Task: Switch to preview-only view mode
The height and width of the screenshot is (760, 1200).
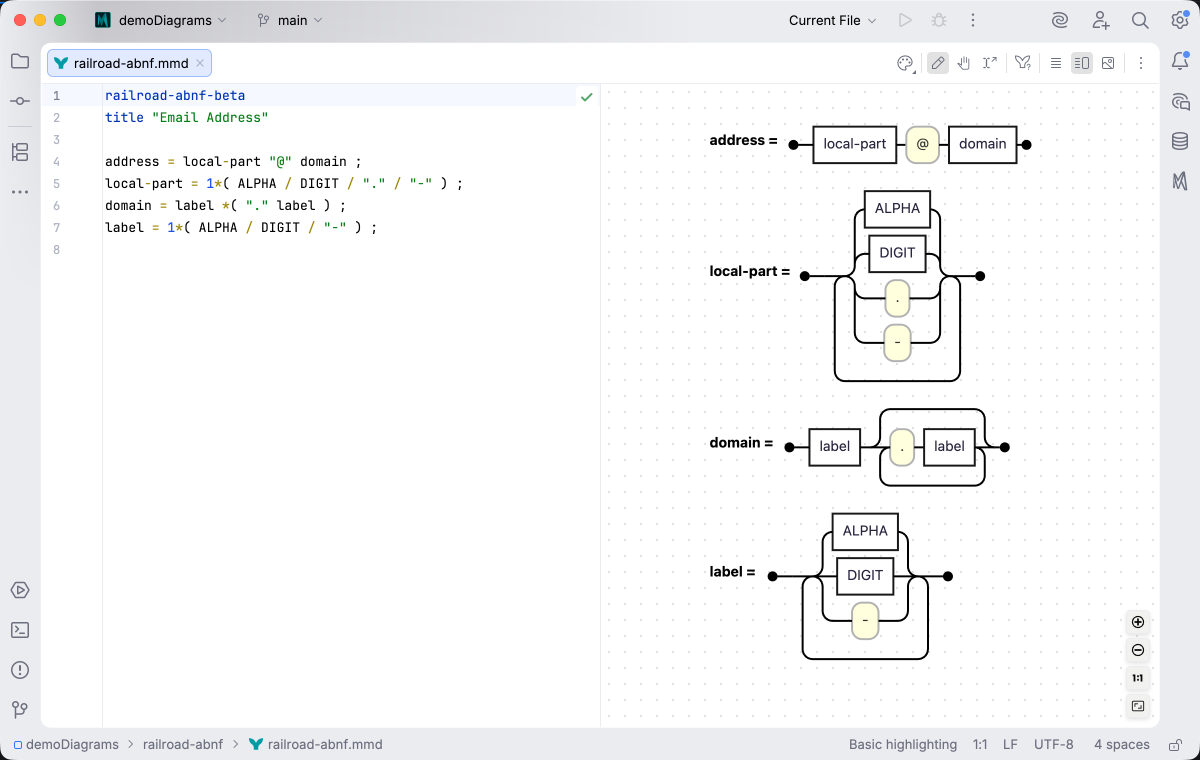Action: [x=1108, y=63]
